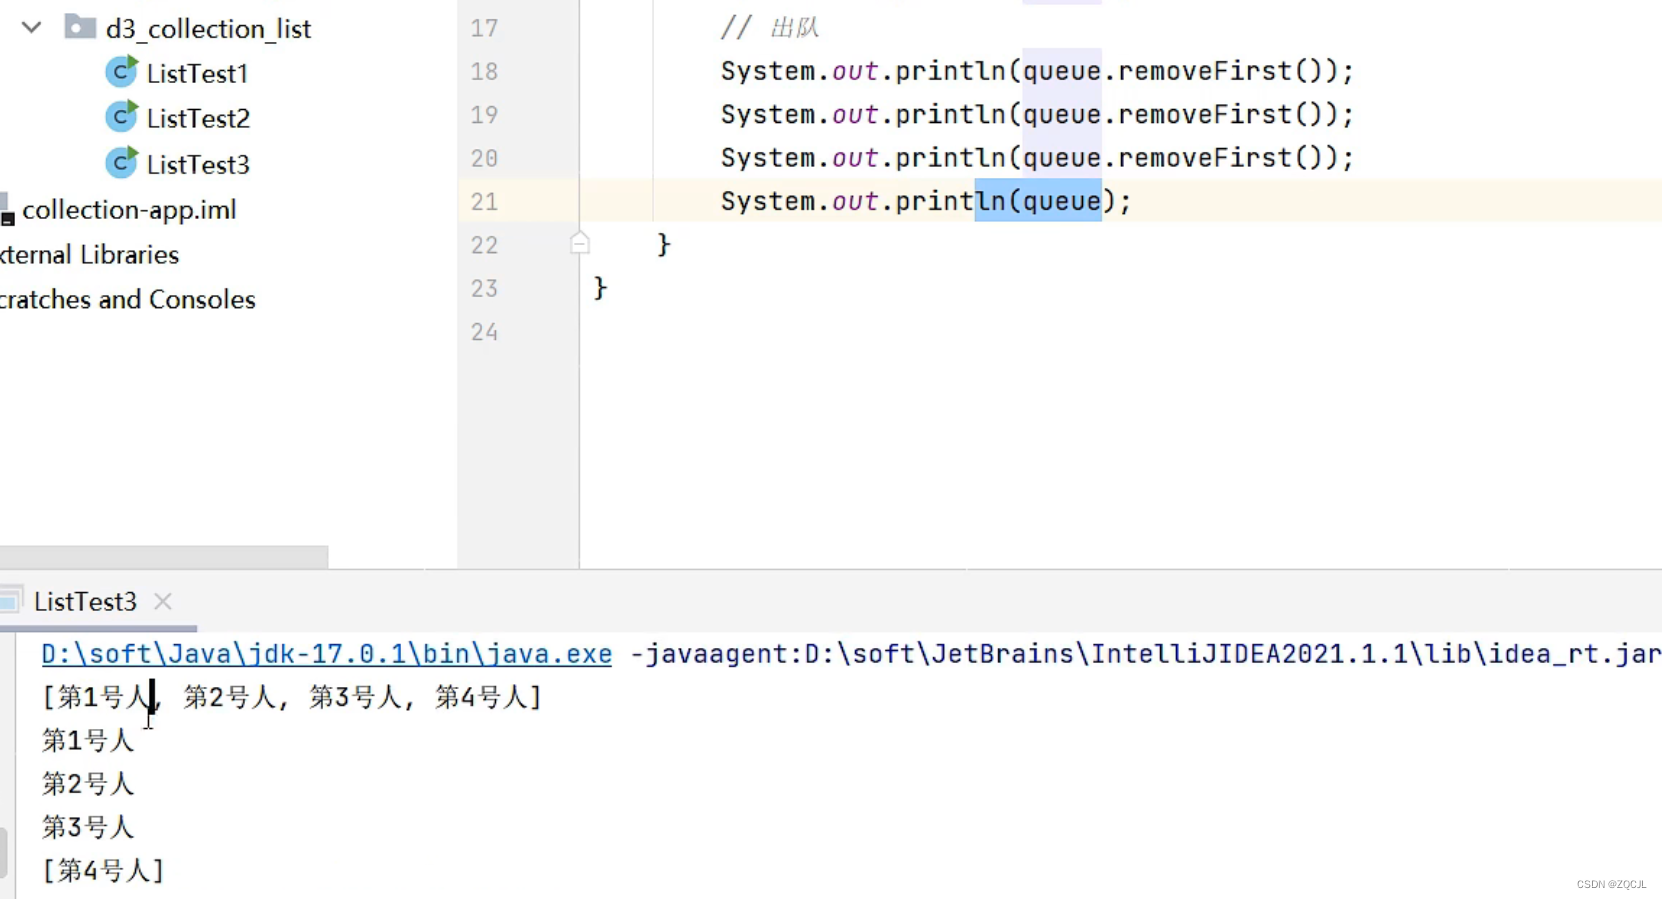Click the highlighted queue on line 21

(1061, 201)
